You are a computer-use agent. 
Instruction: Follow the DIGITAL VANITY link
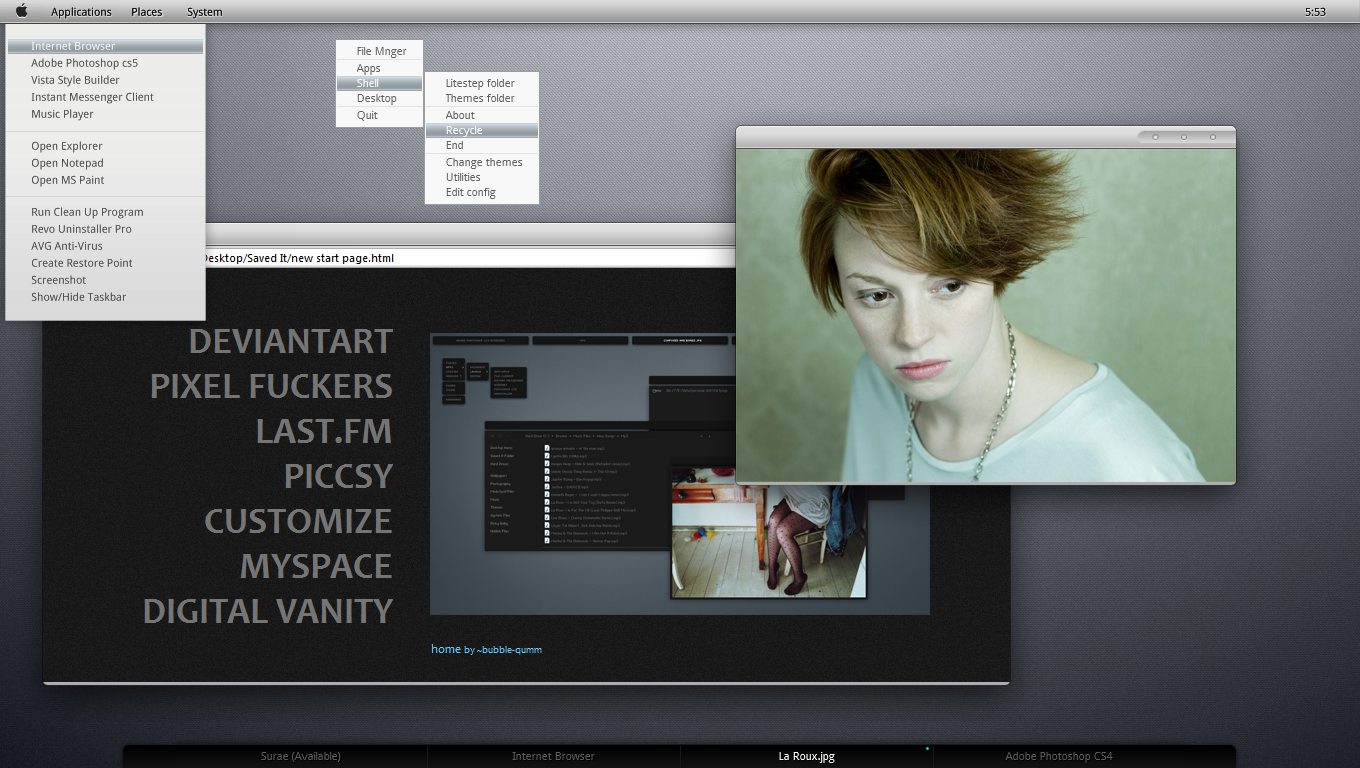point(268,611)
